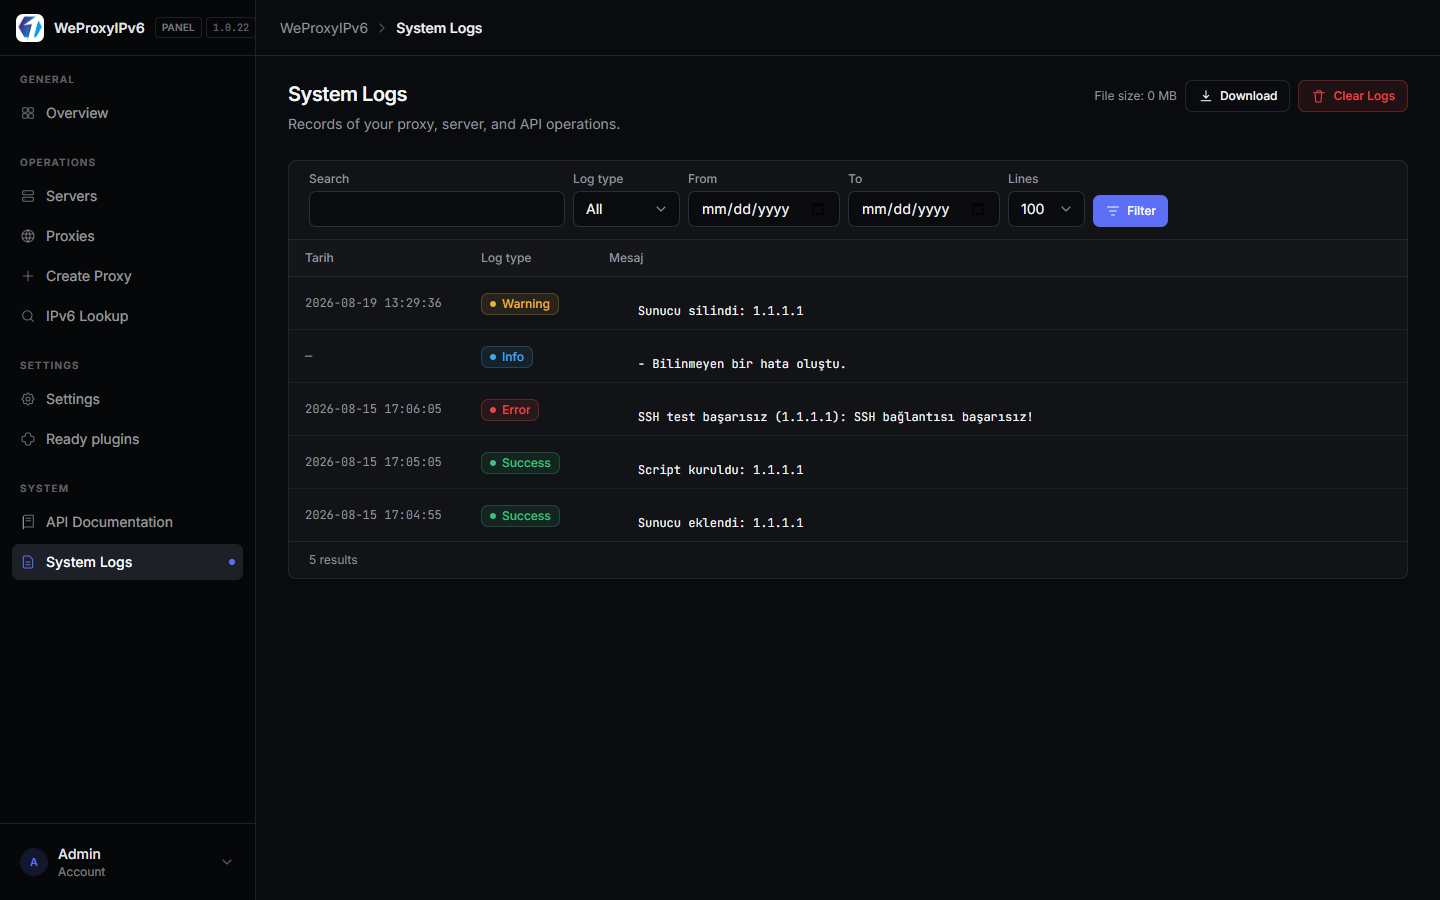Viewport: 1440px width, 900px height.
Task: Click the Mesaj column header
Action: pos(626,258)
